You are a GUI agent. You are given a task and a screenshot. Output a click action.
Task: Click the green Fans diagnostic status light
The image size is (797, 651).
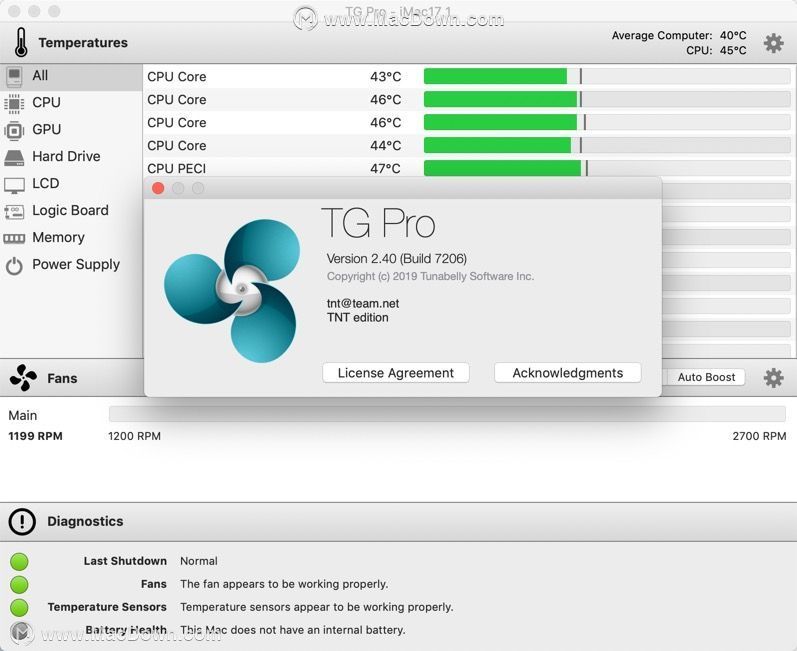pos(19,584)
